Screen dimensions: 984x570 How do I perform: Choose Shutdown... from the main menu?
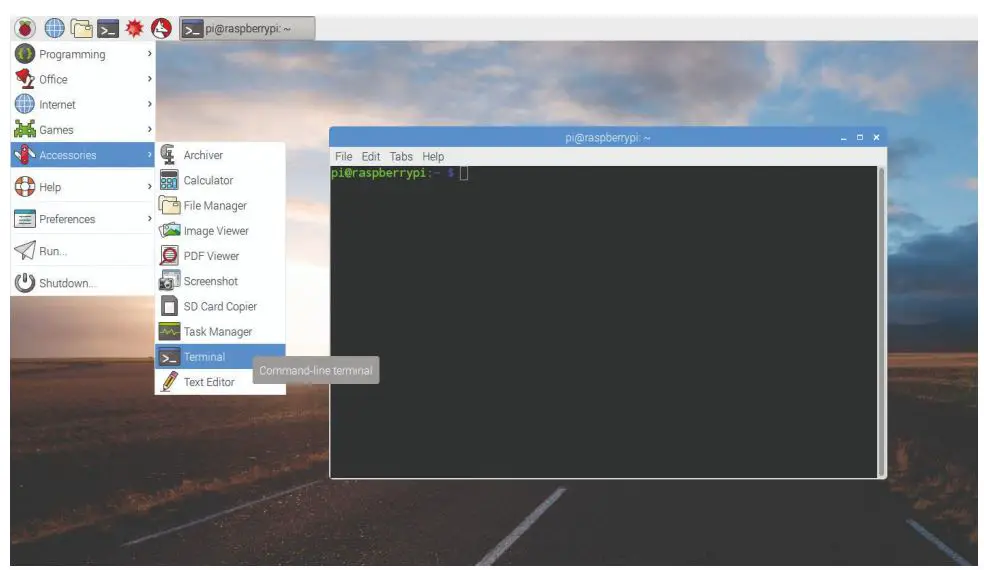(83, 282)
